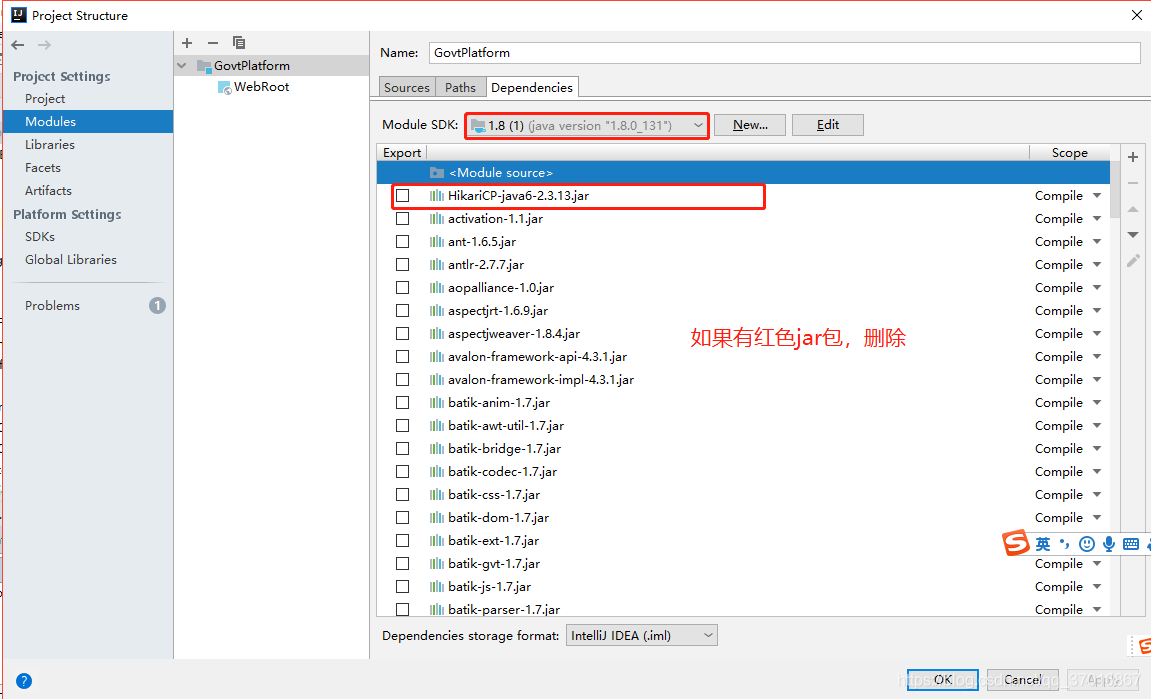
Task: Add a new module with plus icon
Action: (187, 43)
